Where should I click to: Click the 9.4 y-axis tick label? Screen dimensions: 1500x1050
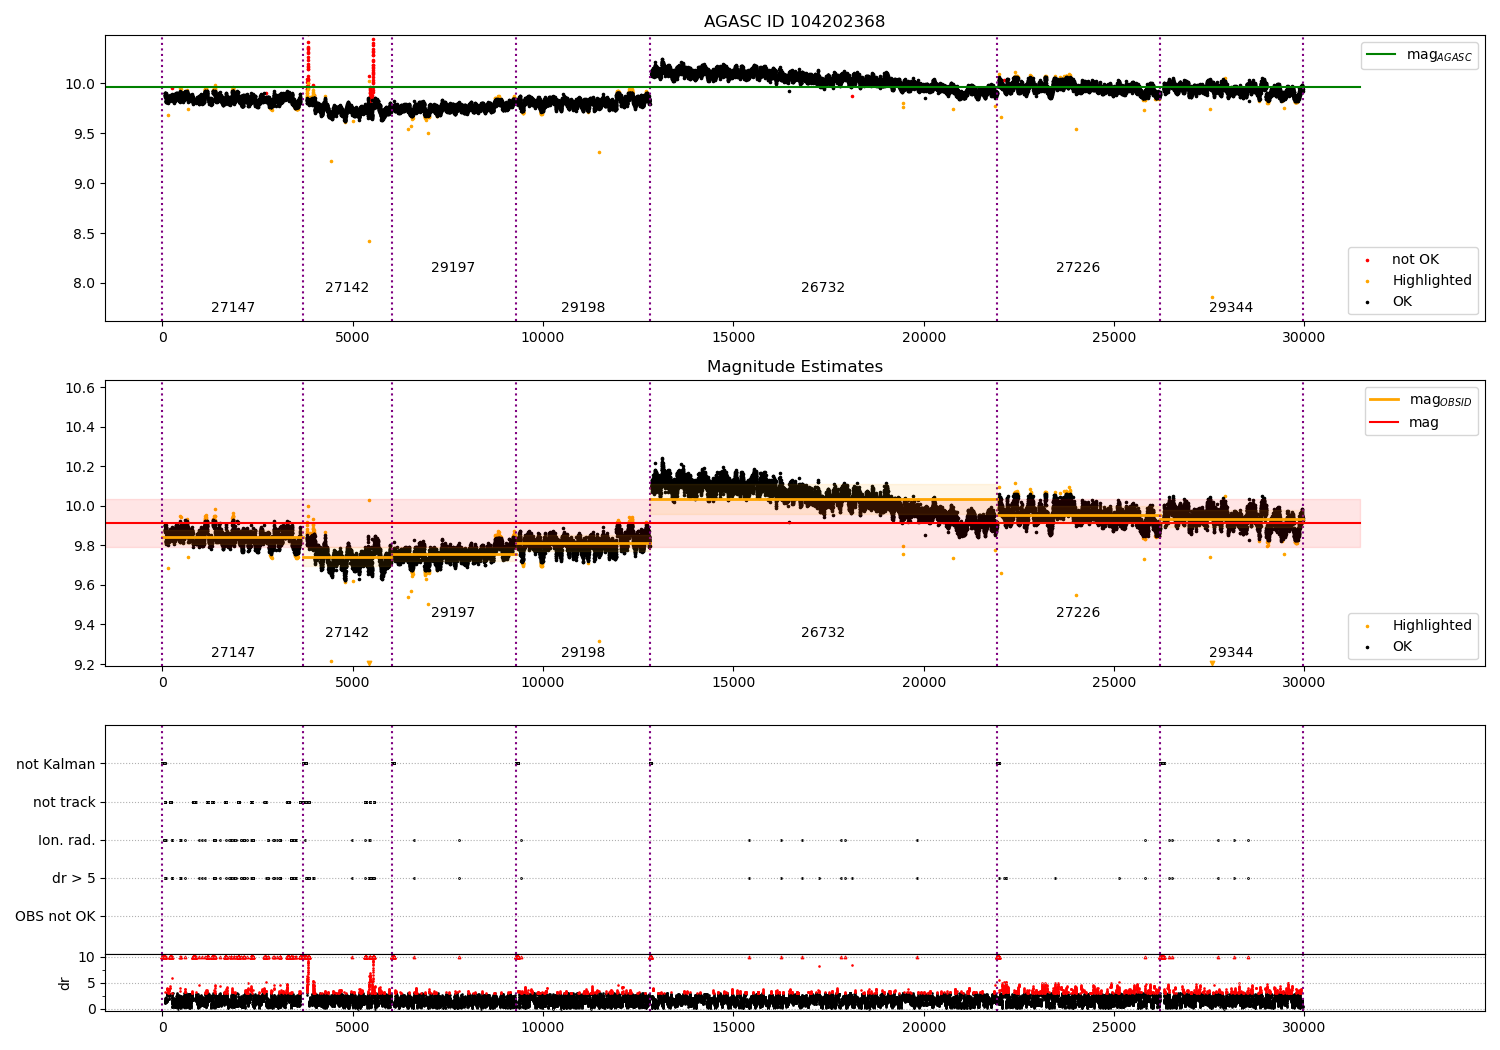coord(84,625)
